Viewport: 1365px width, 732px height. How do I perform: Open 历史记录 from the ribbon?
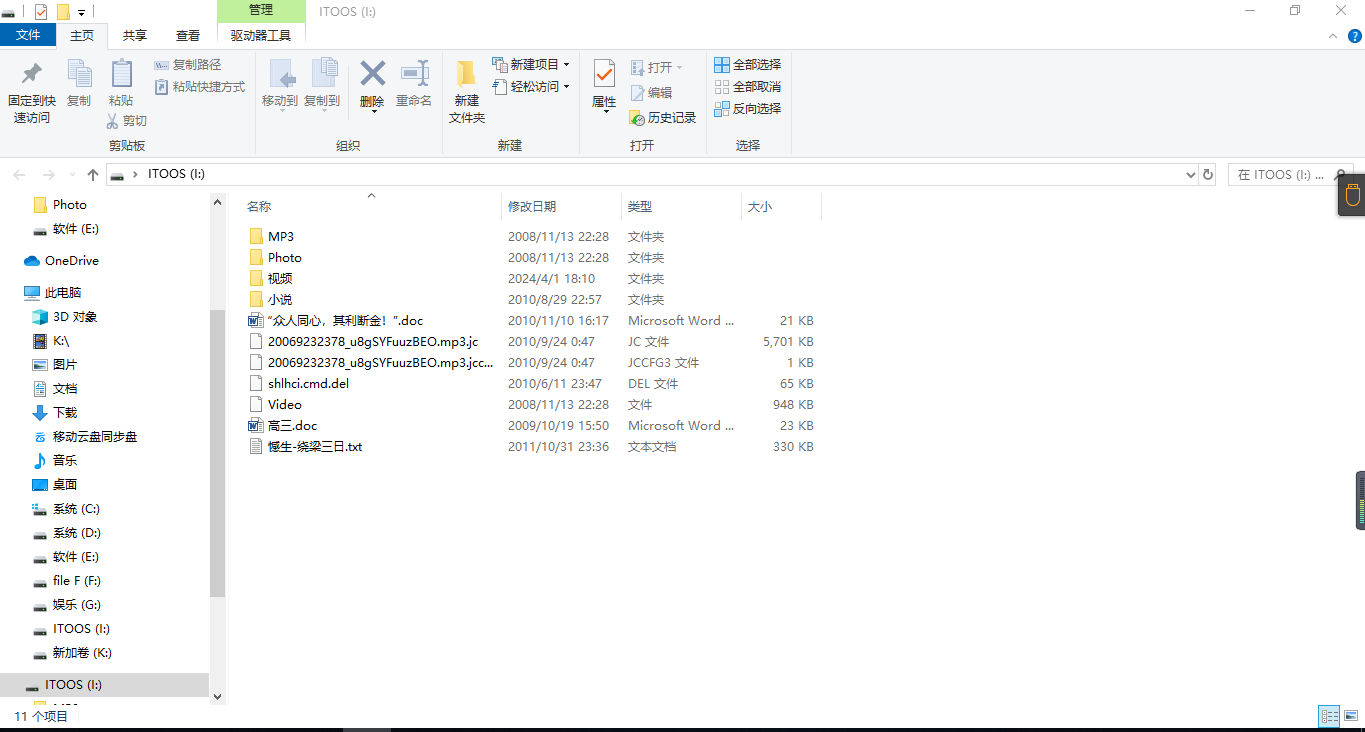pos(663,118)
